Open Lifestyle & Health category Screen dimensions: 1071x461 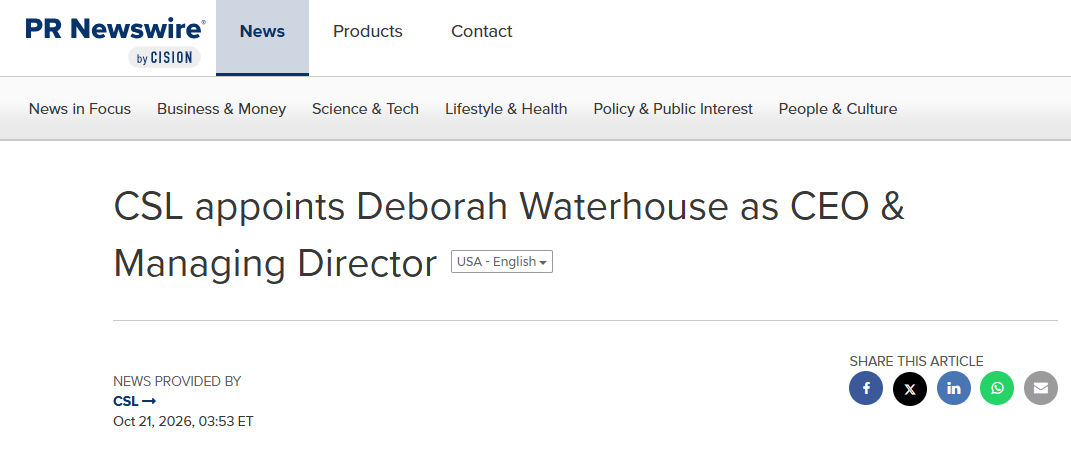(506, 109)
